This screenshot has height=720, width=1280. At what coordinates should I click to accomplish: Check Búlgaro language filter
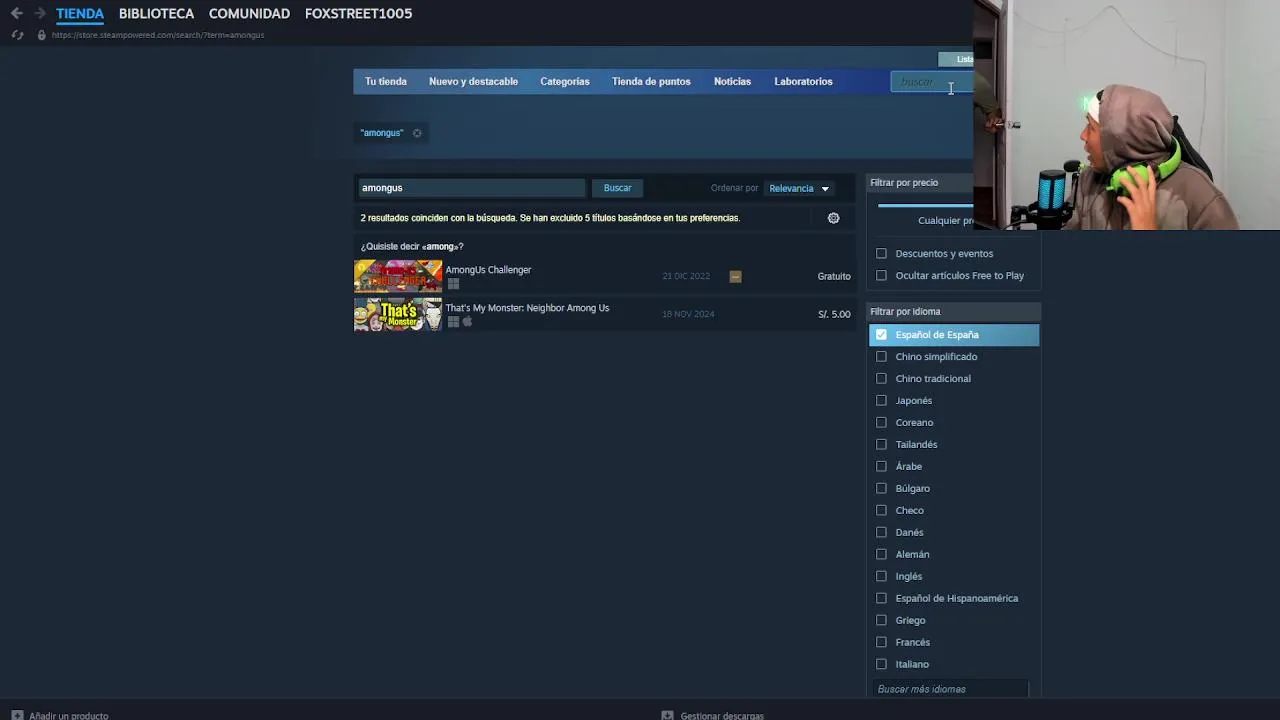point(881,489)
